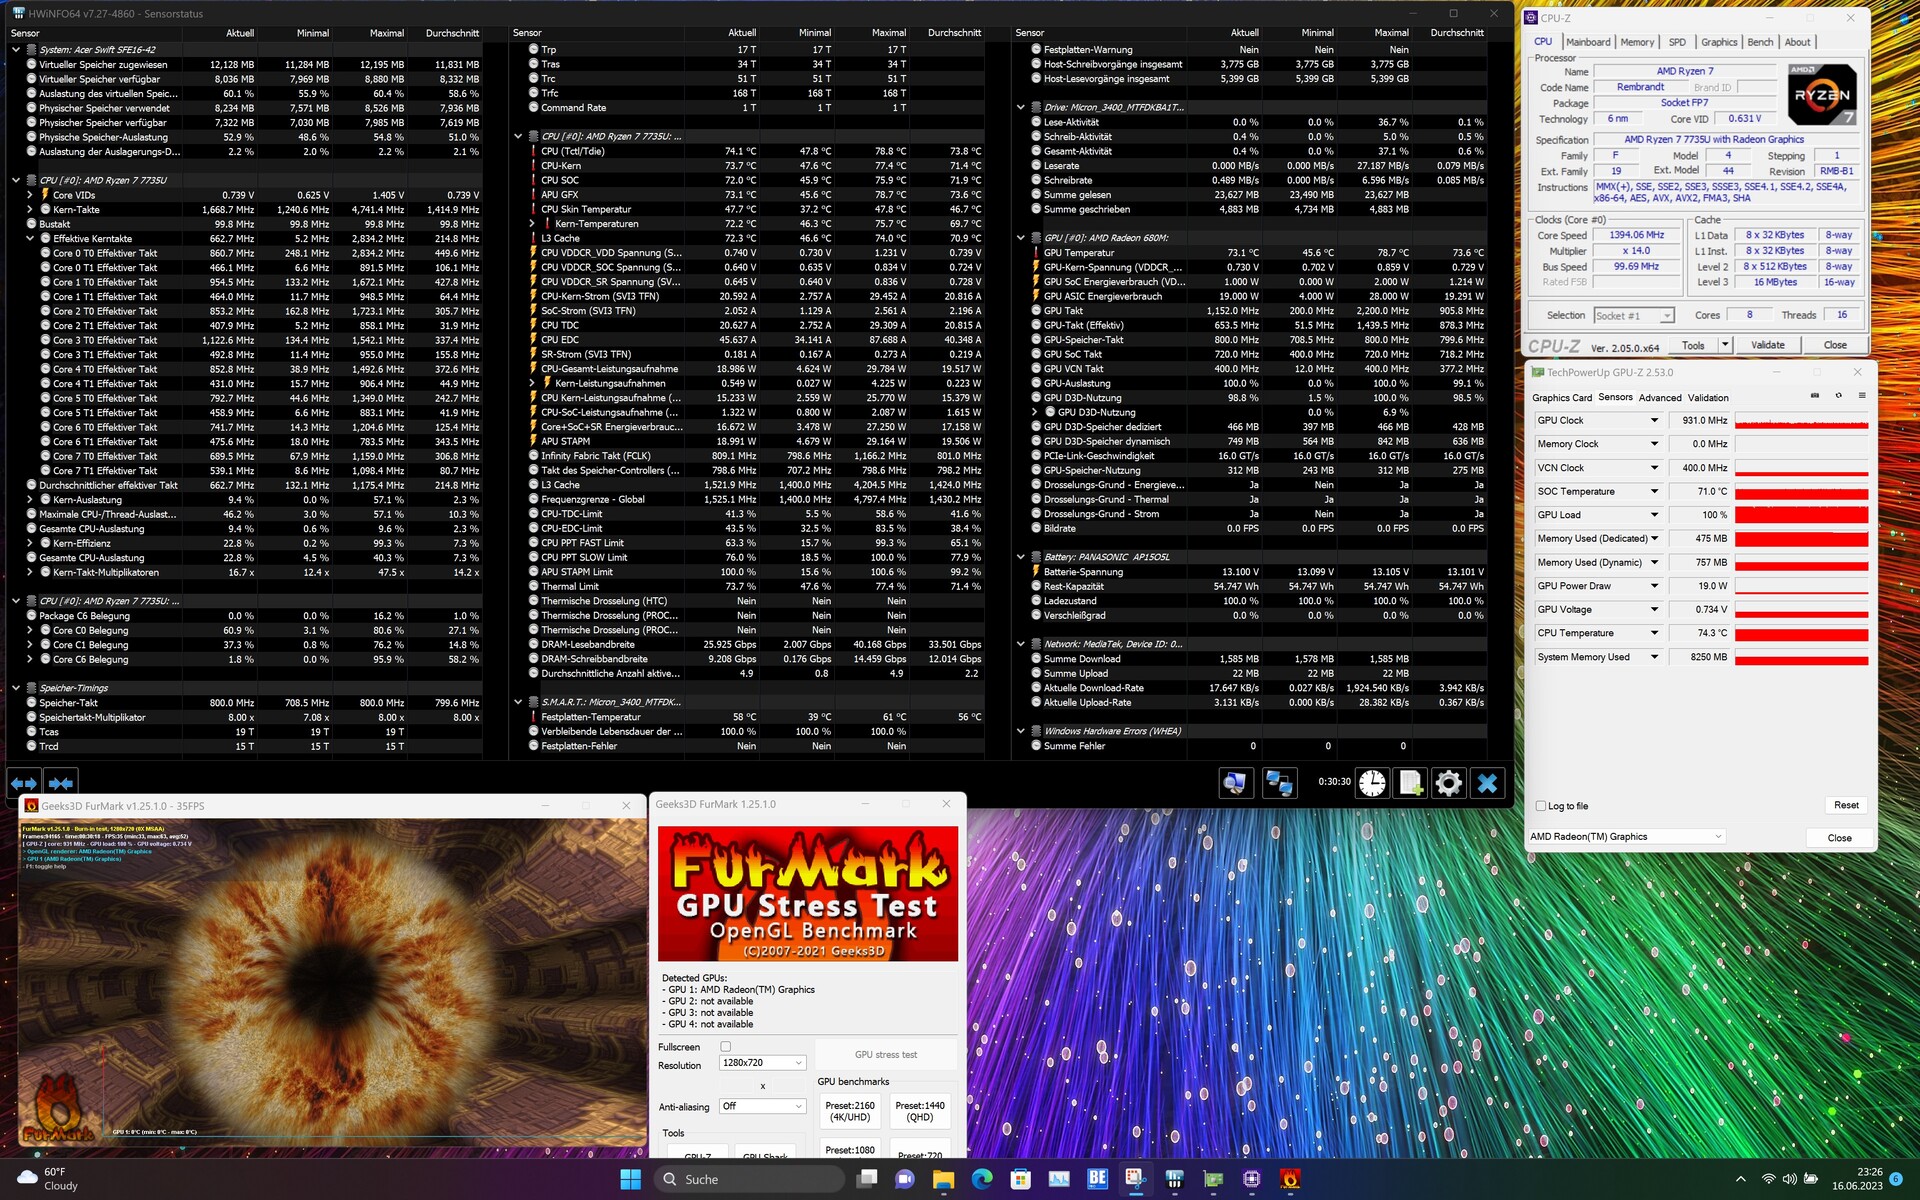Screen dimensions: 1920x1200
Task: Click GPU-Z refresh icon
Action: click(x=1838, y=396)
